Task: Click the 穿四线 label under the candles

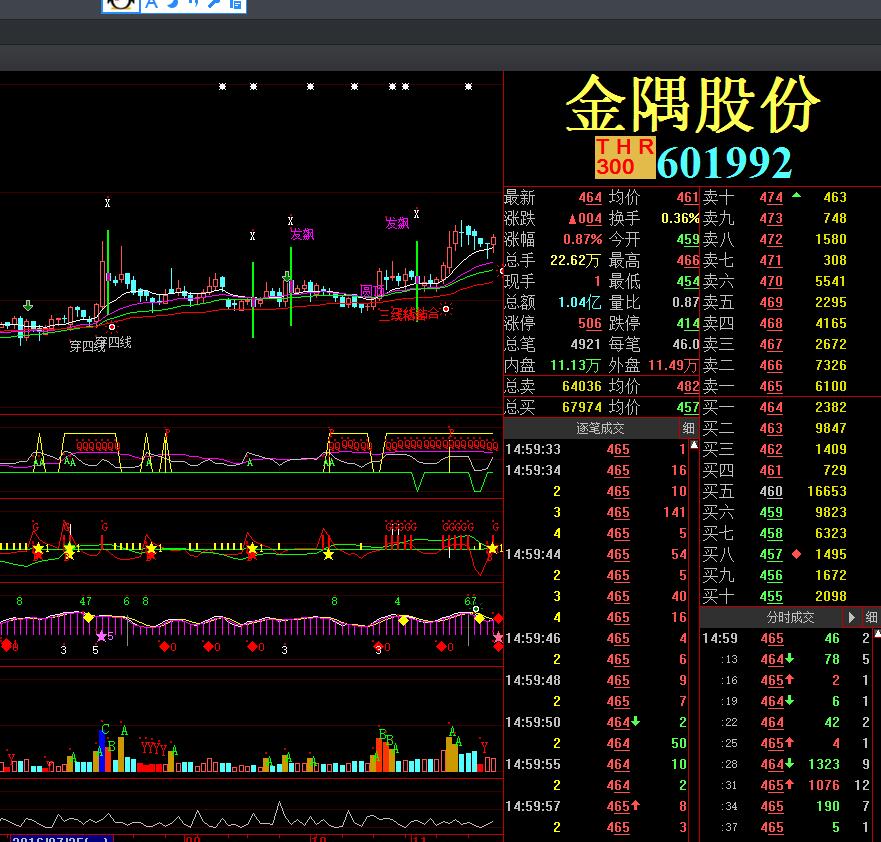Action: [x=101, y=344]
